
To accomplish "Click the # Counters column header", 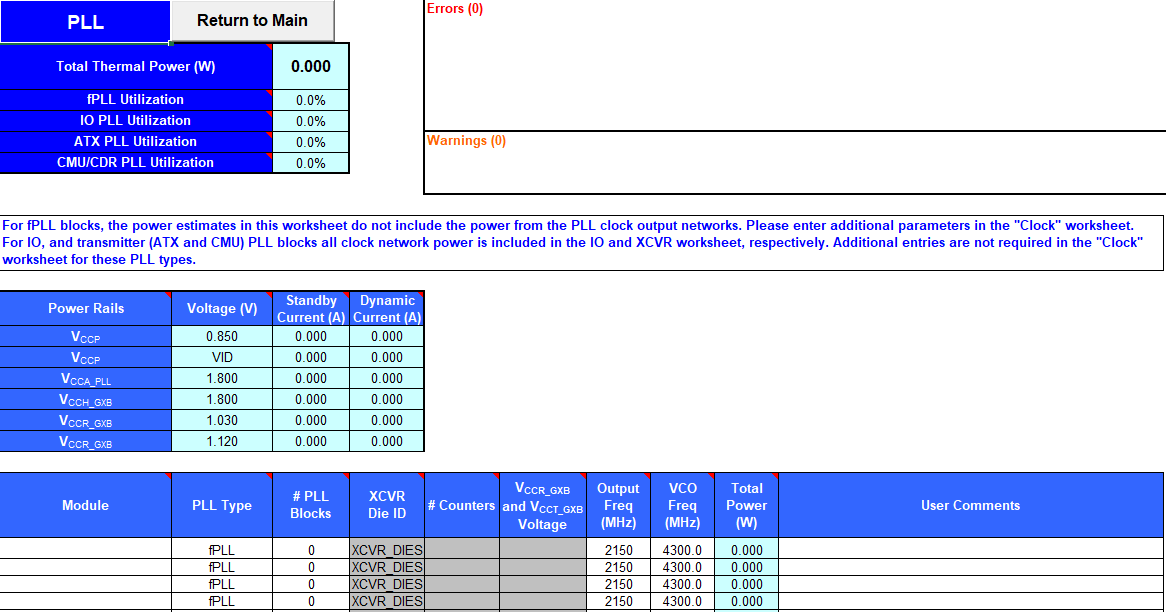I will click(x=462, y=505).
